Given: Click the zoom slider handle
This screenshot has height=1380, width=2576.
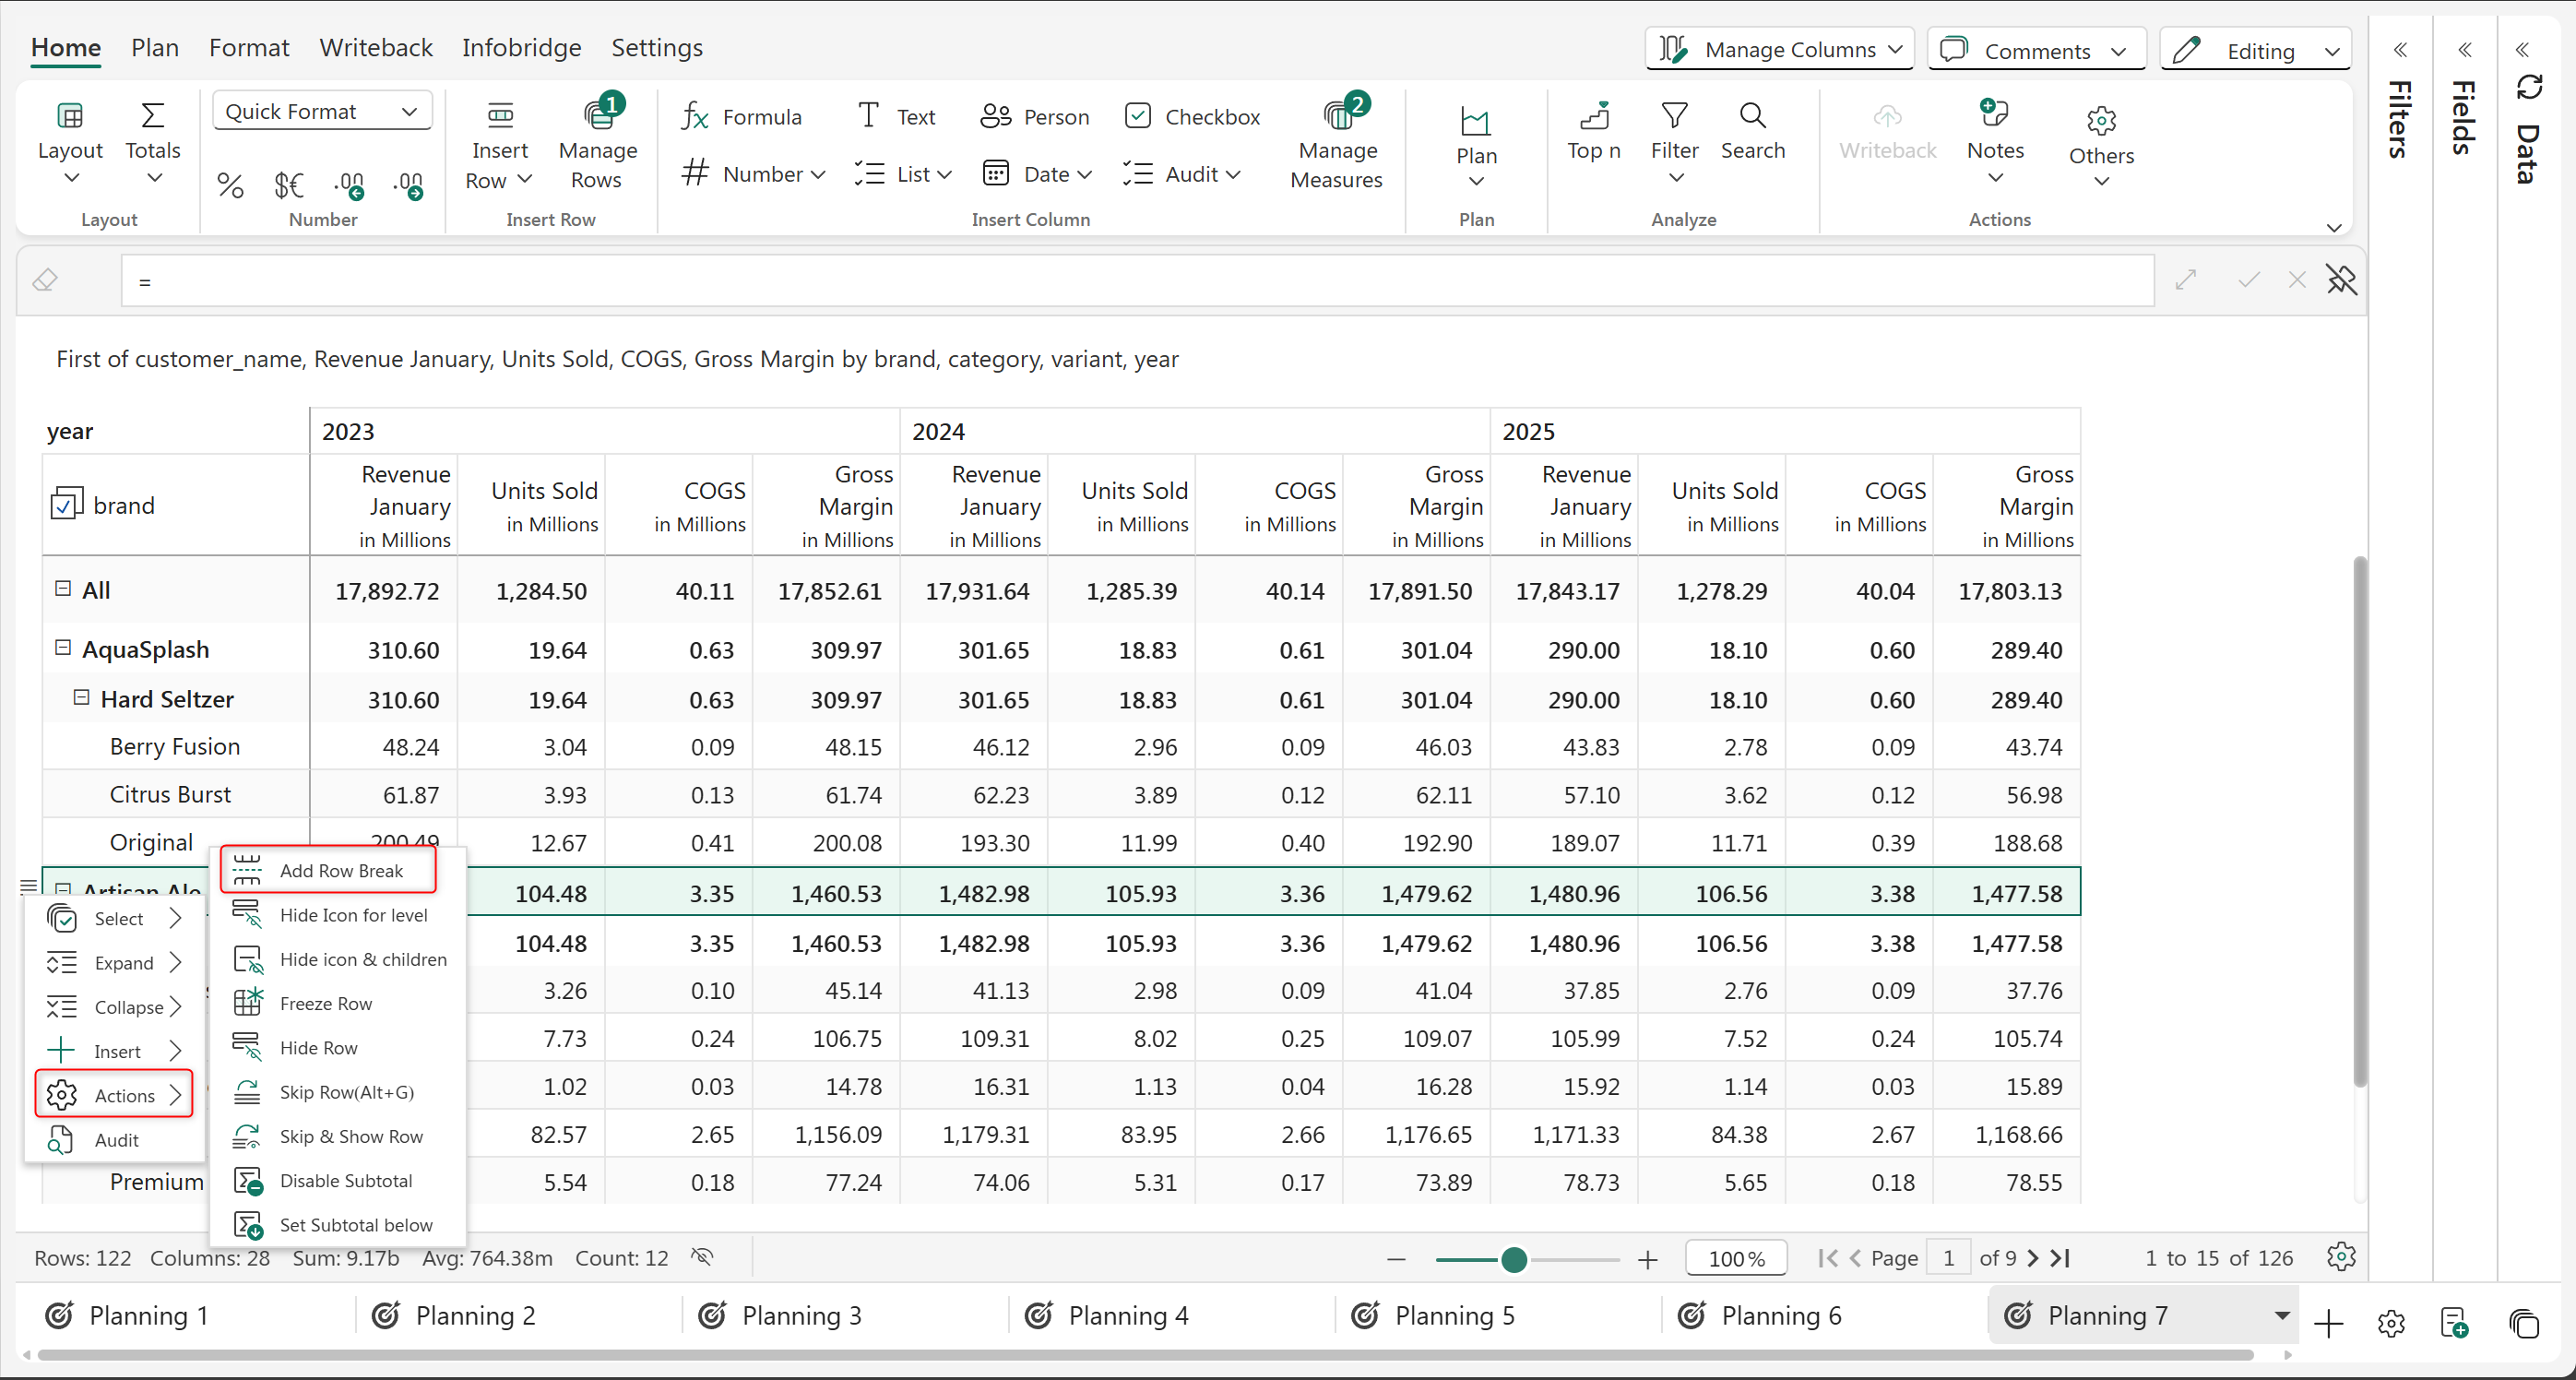Looking at the screenshot, I should pyautogui.click(x=1514, y=1259).
